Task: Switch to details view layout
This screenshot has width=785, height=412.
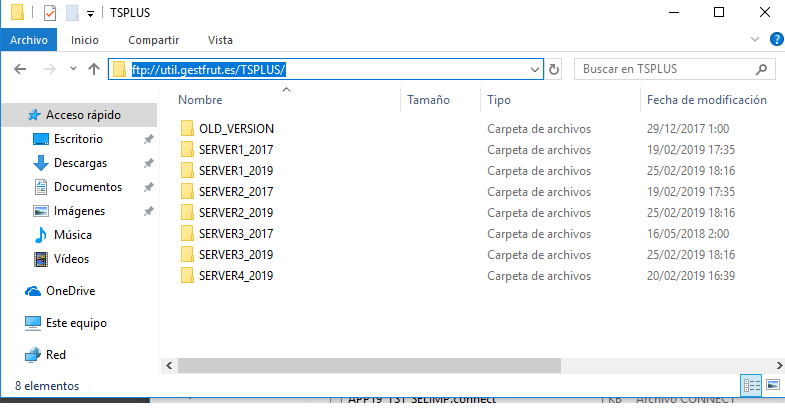Action: (752, 385)
